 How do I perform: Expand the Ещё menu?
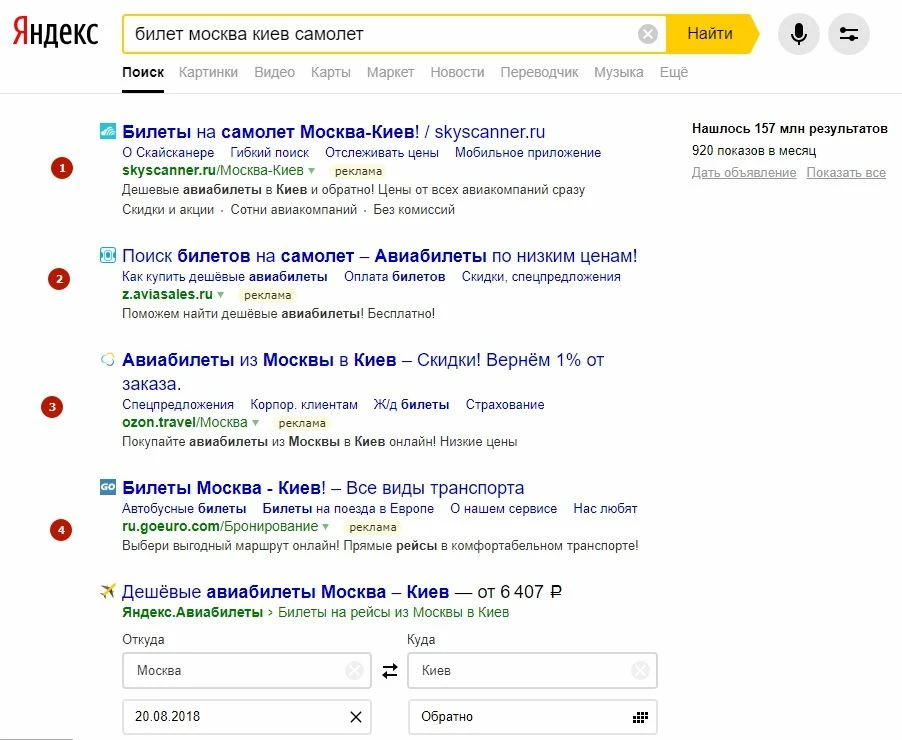[x=674, y=73]
